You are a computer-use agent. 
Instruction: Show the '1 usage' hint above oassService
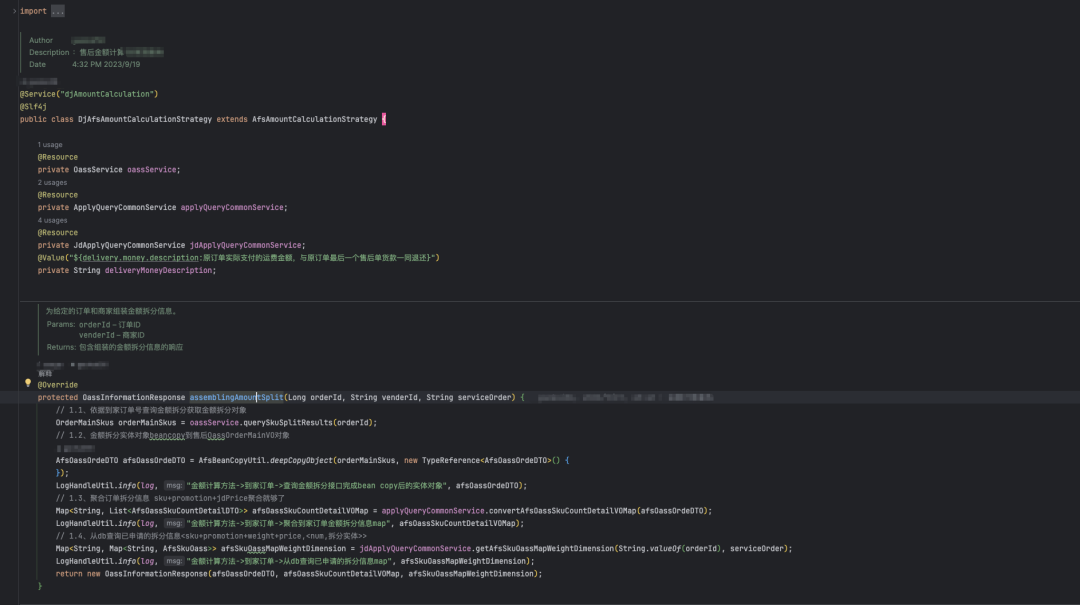click(50, 145)
